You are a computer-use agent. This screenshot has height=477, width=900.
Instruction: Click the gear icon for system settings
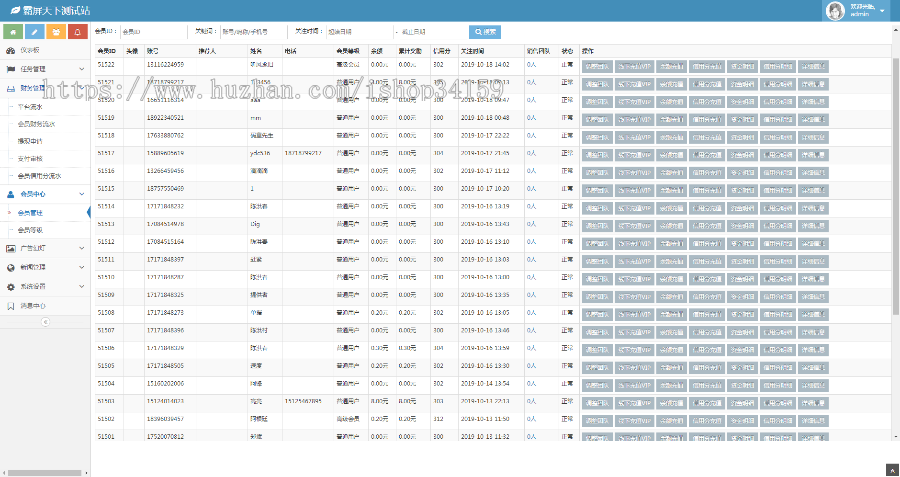(10, 286)
